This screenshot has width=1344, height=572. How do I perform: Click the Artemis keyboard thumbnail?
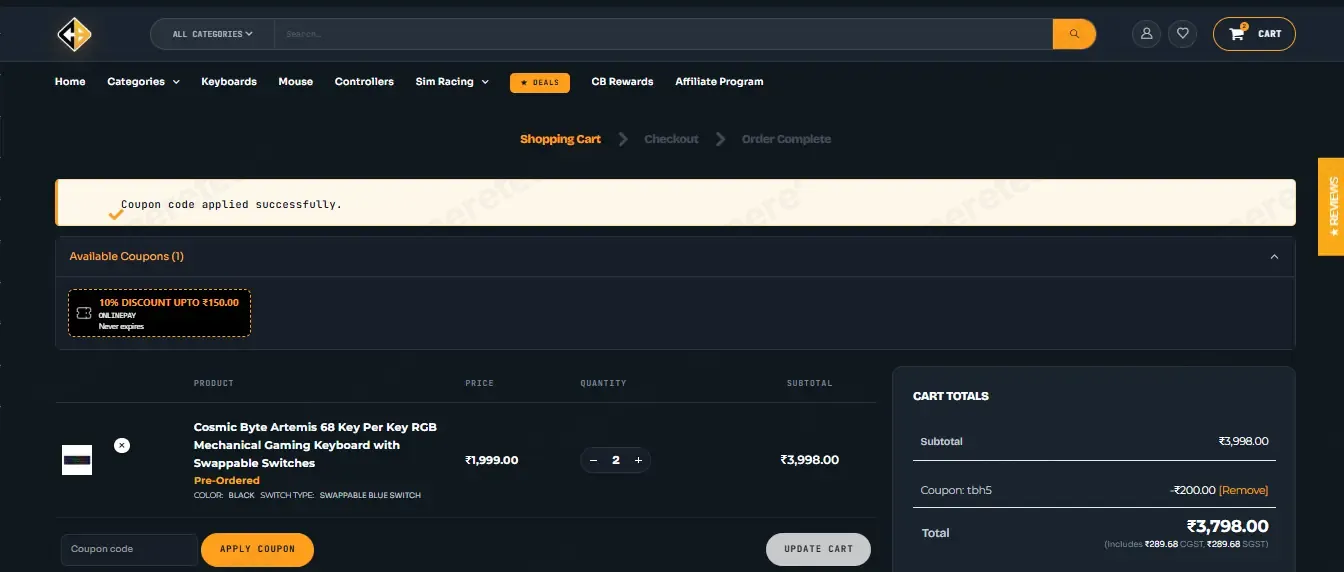77,460
